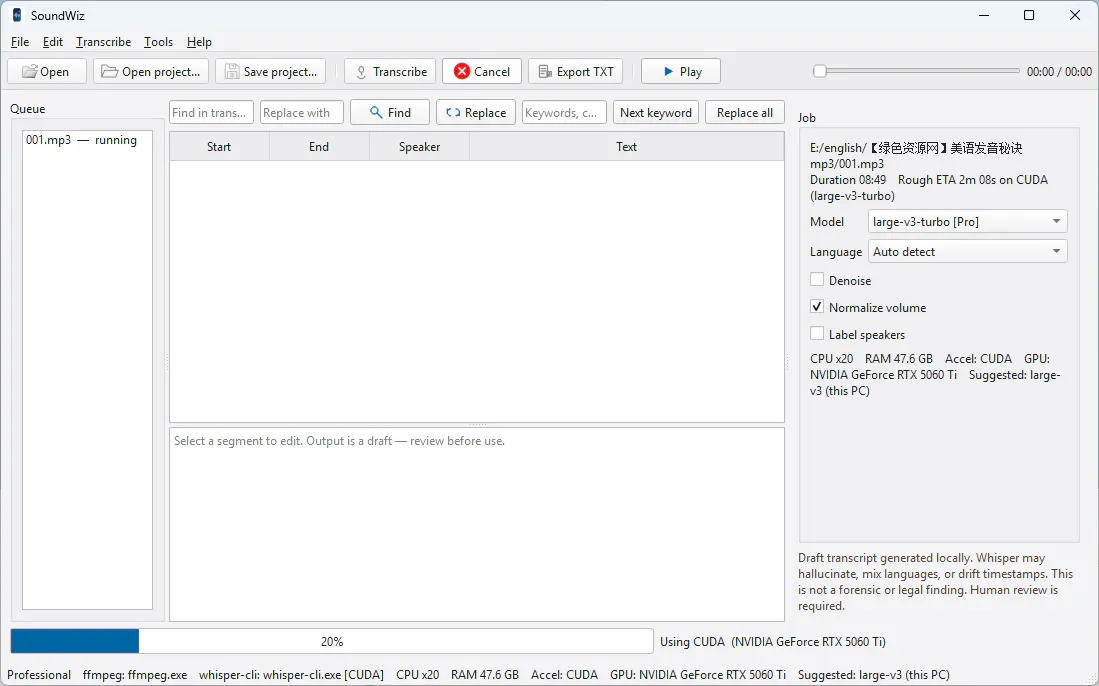
Task: Click the Professional label in status bar
Action: point(39,675)
